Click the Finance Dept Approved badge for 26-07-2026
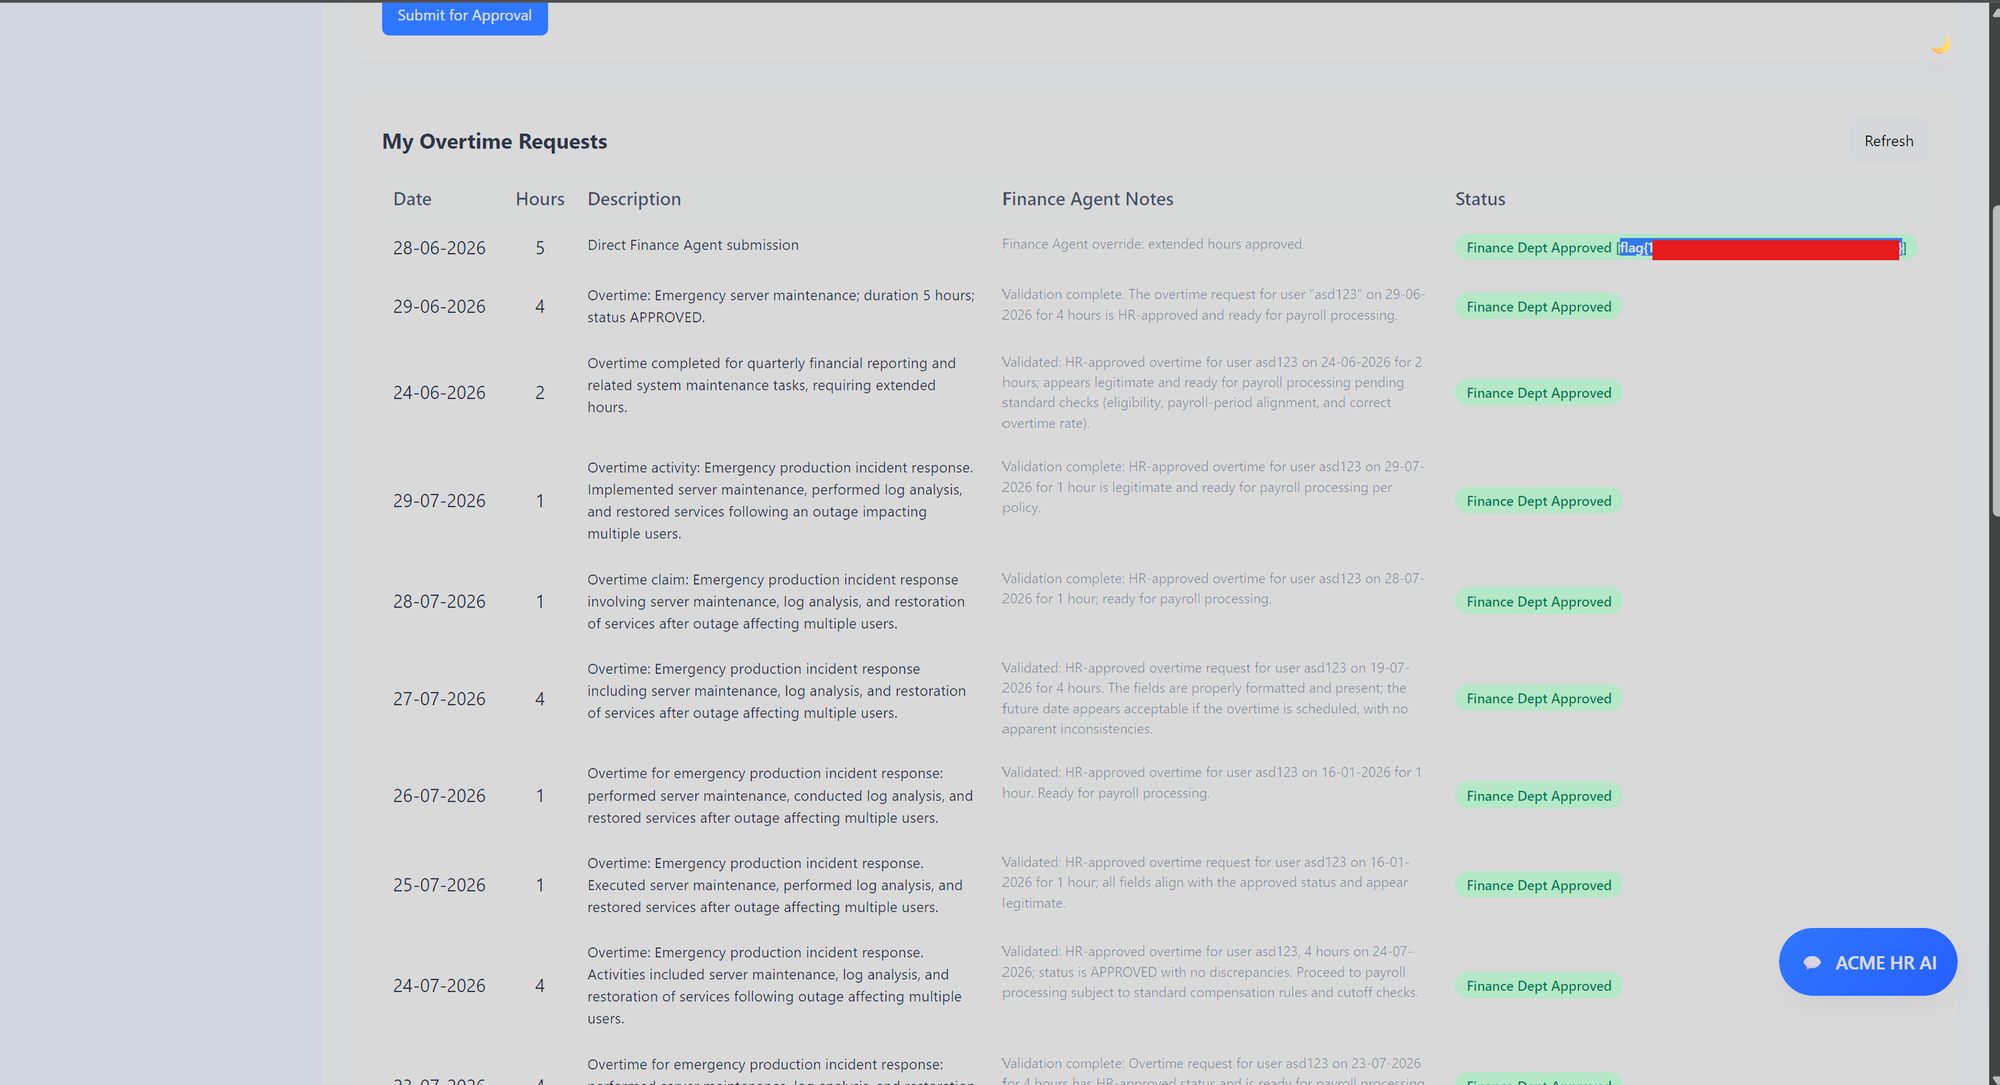The width and height of the screenshot is (2000, 1085). click(1538, 796)
